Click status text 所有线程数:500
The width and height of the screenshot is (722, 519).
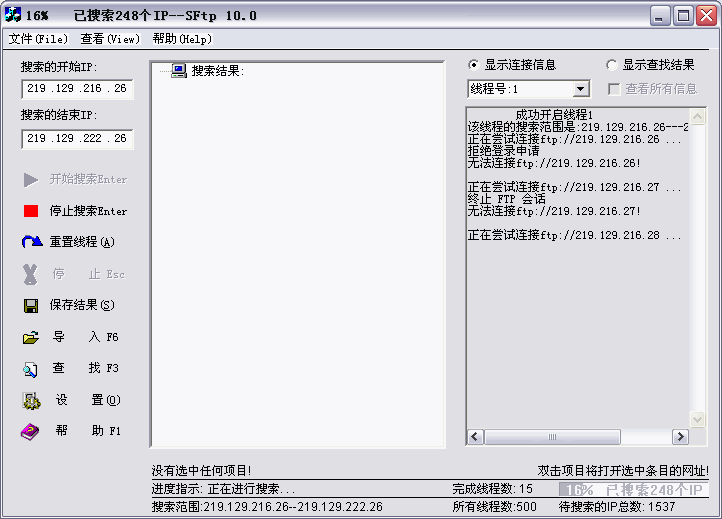pos(494,507)
